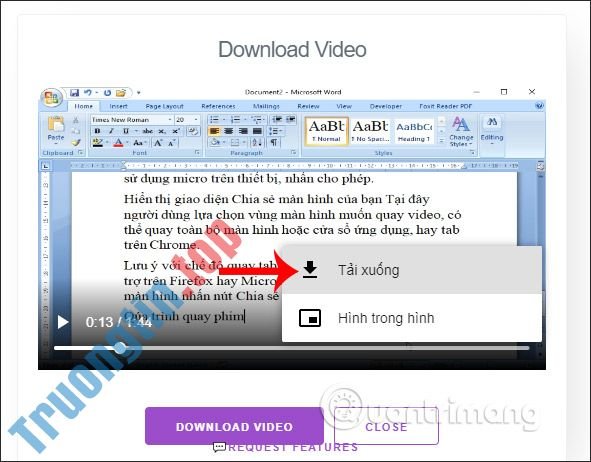
Task: Click the Cut scissors icon in Word's Clipboard group
Action: pos(76,120)
